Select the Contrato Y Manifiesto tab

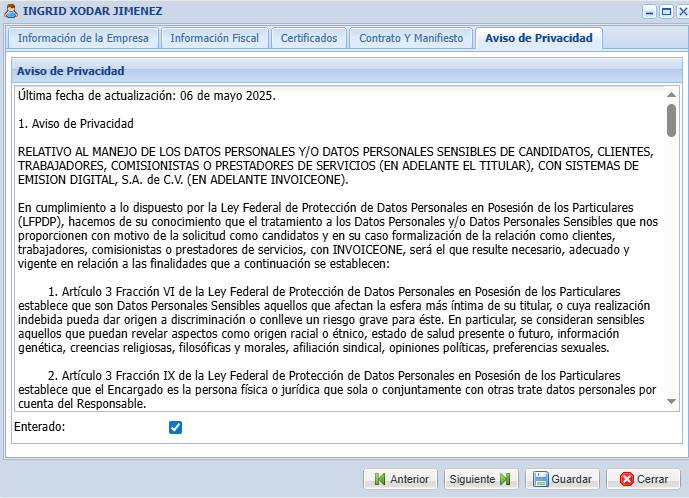tap(411, 38)
